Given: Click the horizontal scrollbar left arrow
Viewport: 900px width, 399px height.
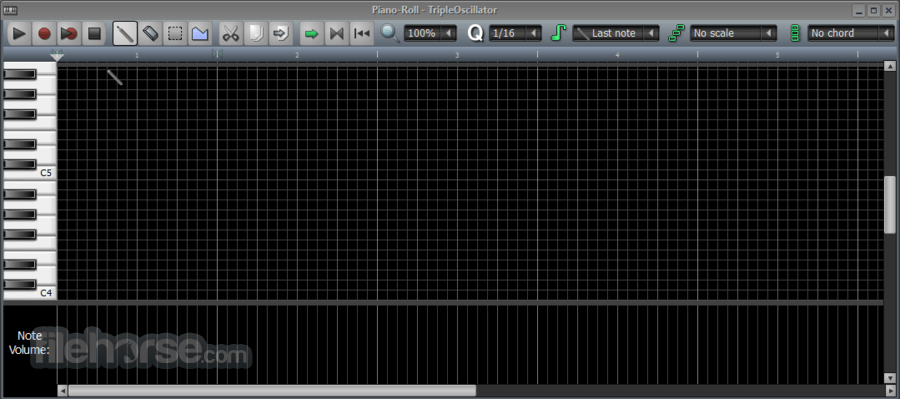Looking at the screenshot, I should (63, 390).
